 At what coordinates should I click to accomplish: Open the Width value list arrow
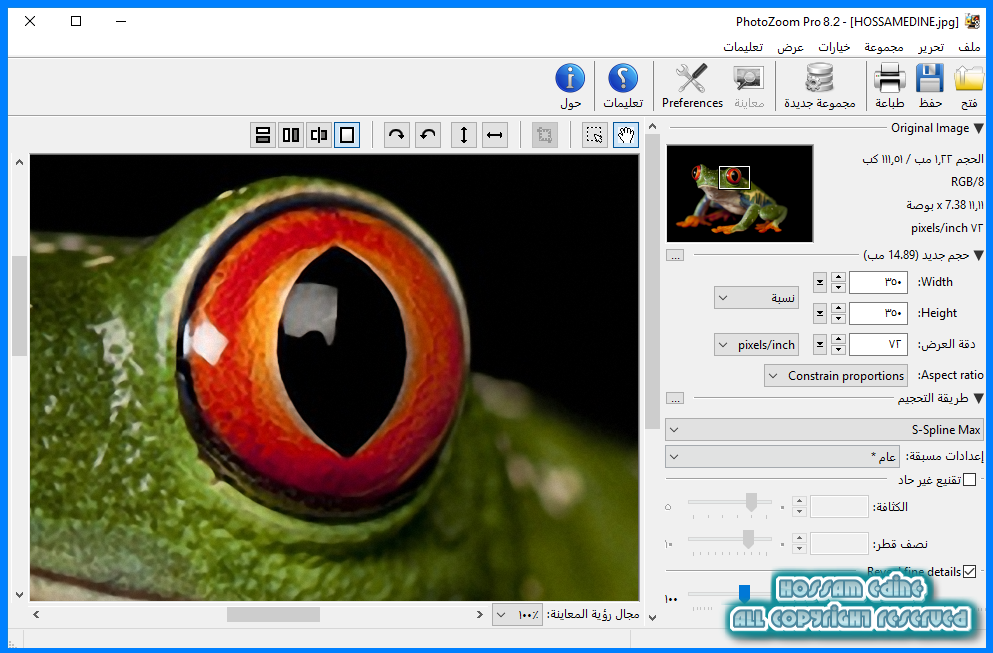point(819,282)
